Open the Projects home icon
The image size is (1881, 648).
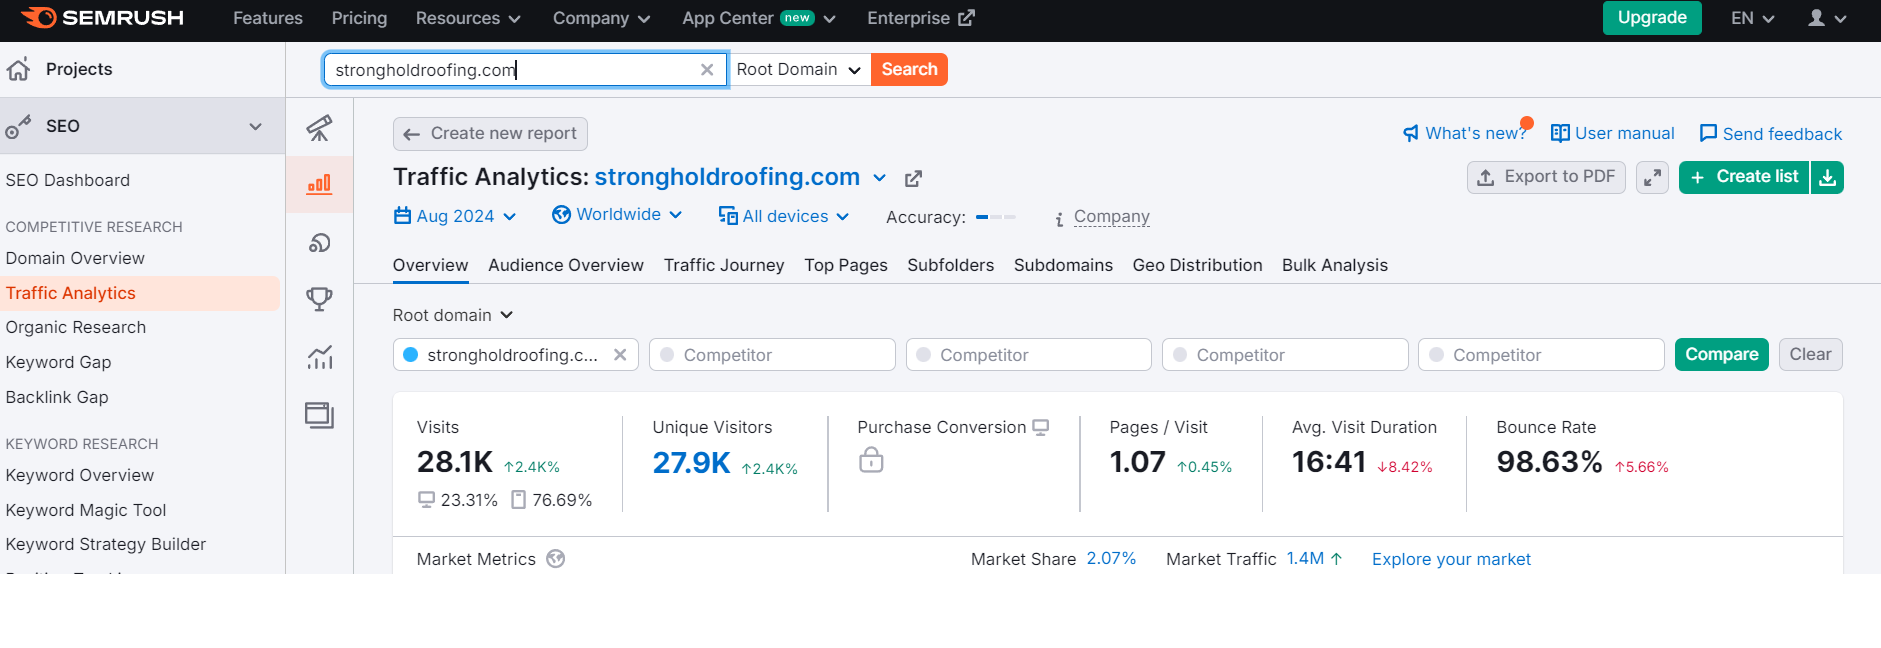pyautogui.click(x=18, y=69)
